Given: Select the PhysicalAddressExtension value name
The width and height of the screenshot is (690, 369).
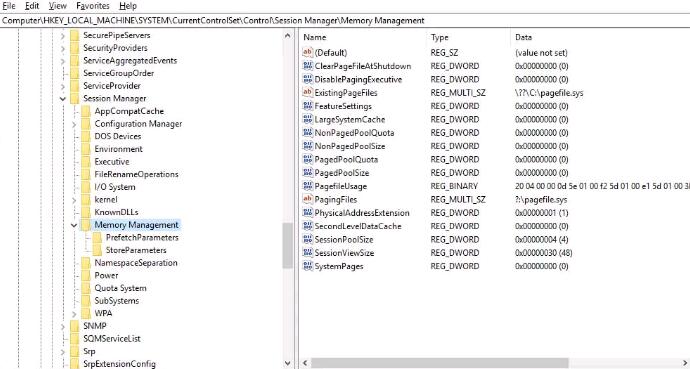Looking at the screenshot, I should pos(362,213).
